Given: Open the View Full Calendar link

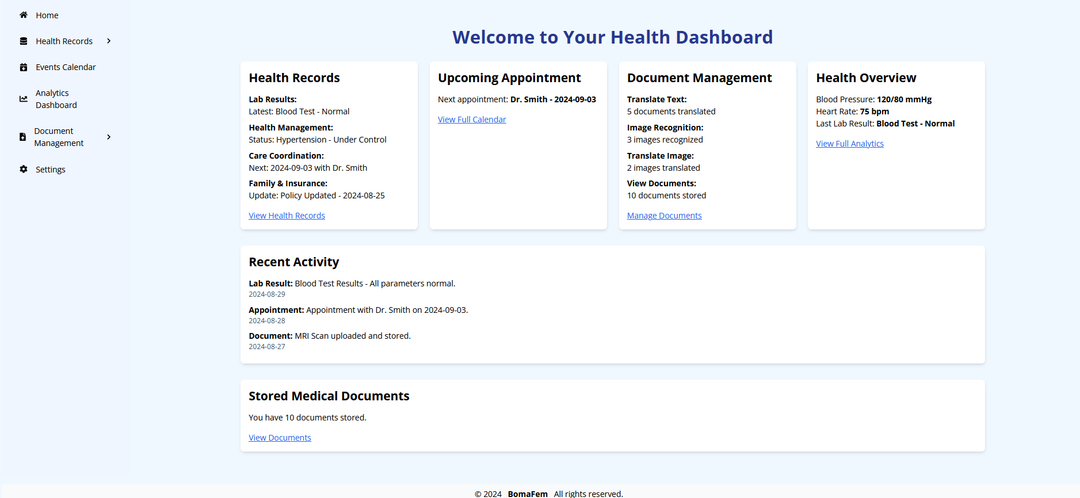Looking at the screenshot, I should [472, 120].
